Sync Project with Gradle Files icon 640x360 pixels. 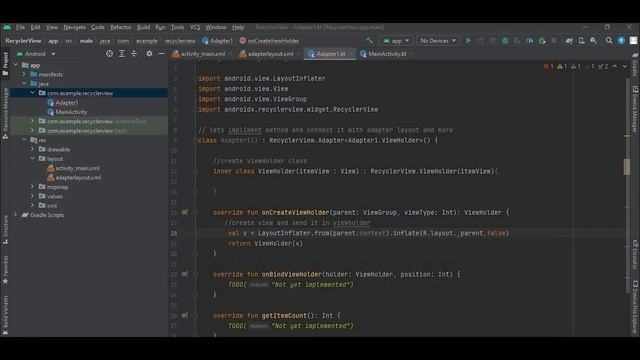569,41
